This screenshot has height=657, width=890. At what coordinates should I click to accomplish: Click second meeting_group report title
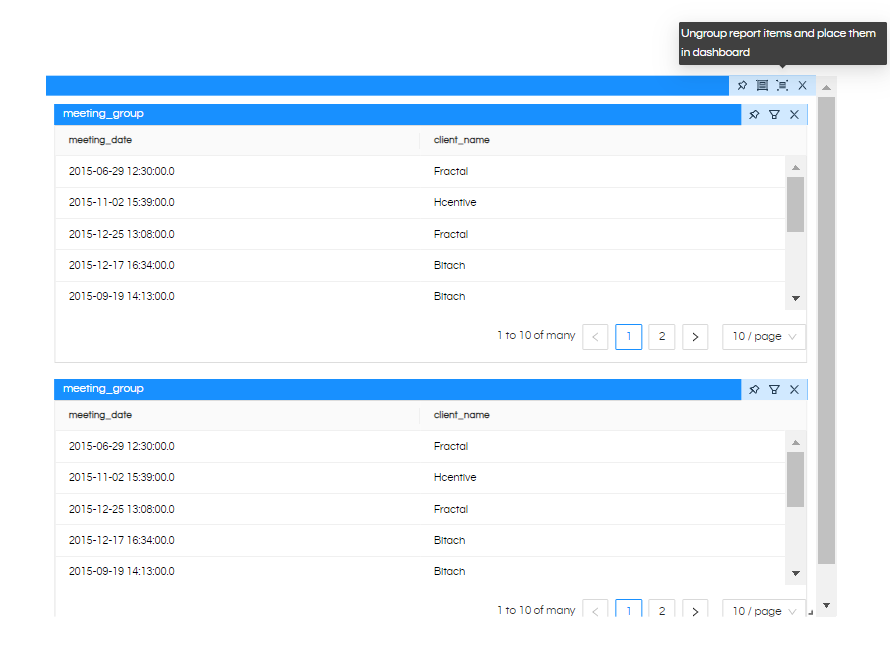pyautogui.click(x=103, y=389)
